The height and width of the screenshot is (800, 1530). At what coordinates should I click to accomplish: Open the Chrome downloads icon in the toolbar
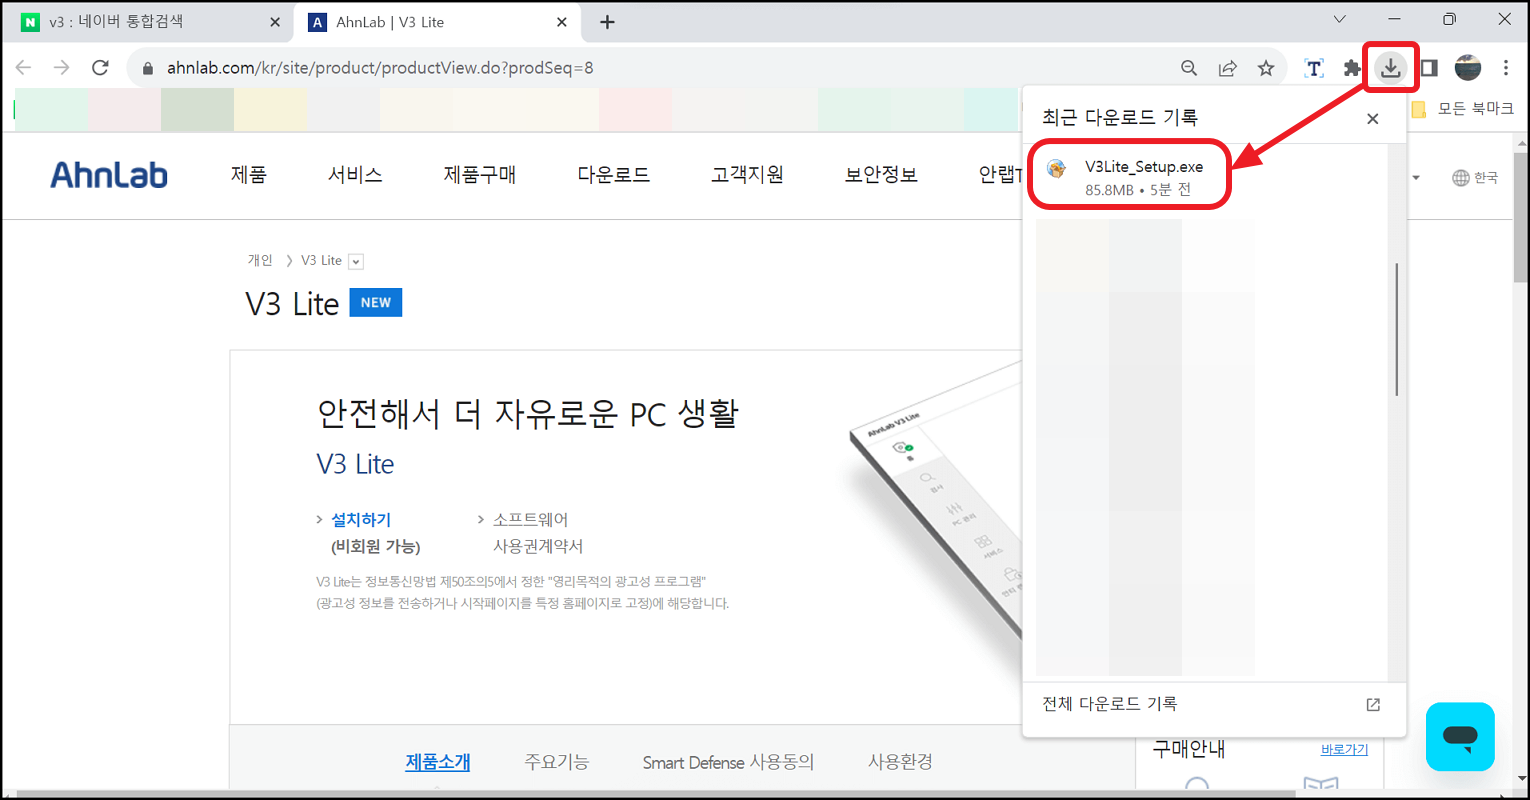1390,67
